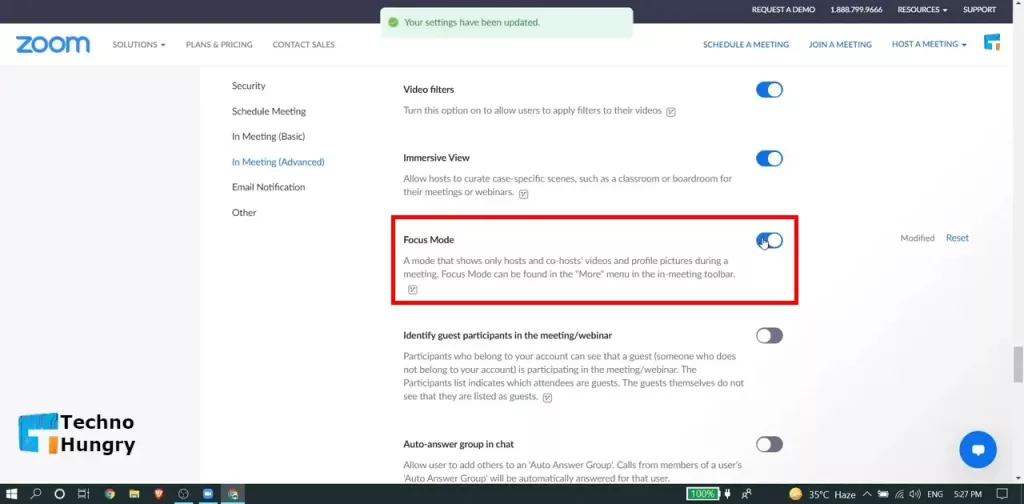Open Task View in the taskbar
Viewport: 1024px width, 504px height.
[x=83, y=494]
